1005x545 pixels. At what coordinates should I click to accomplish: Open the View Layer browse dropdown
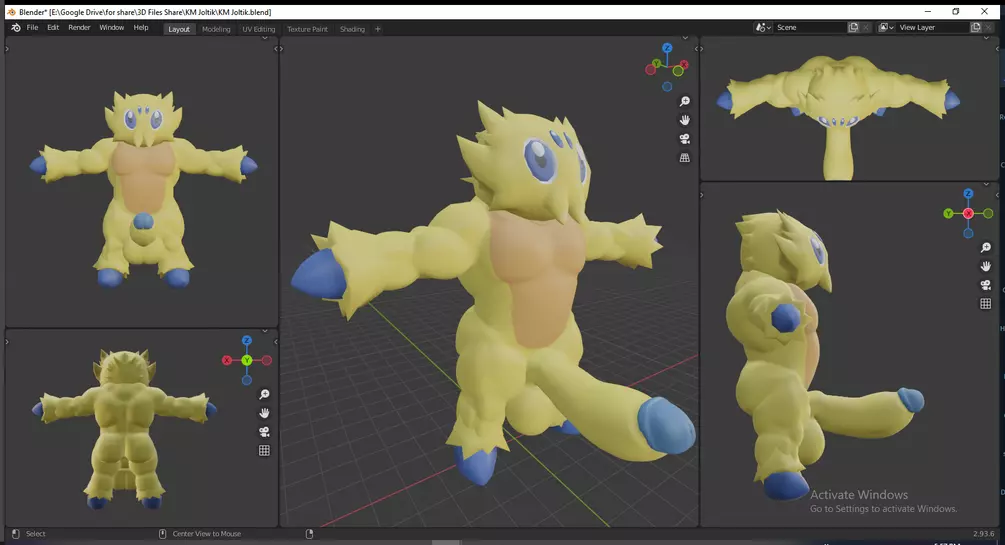click(x=887, y=28)
